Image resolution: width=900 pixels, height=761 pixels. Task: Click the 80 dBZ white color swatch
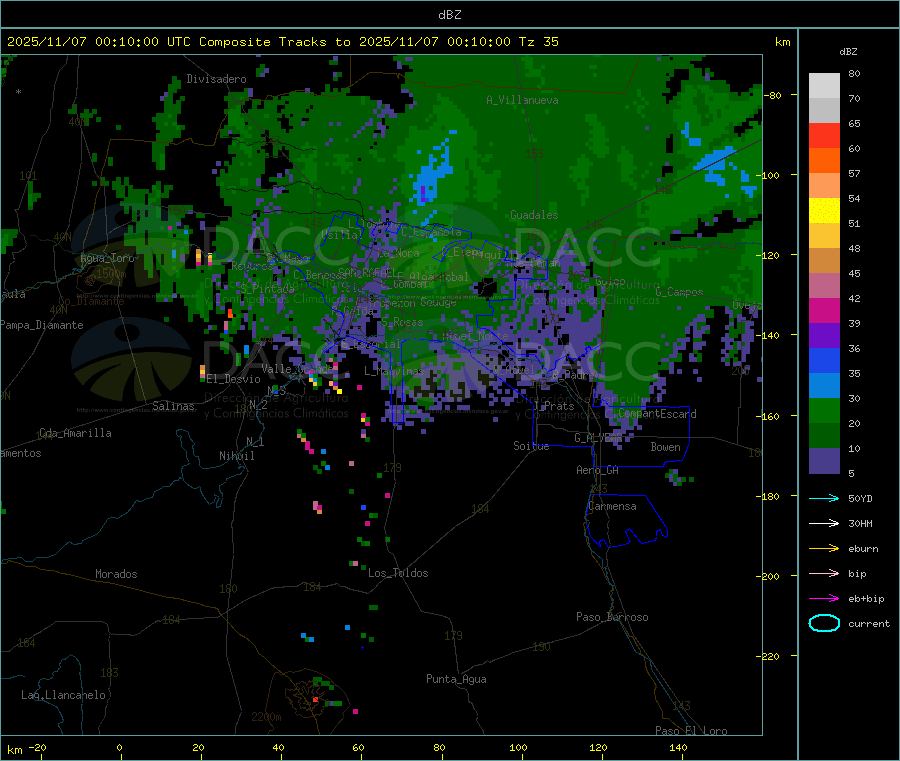pyautogui.click(x=824, y=86)
